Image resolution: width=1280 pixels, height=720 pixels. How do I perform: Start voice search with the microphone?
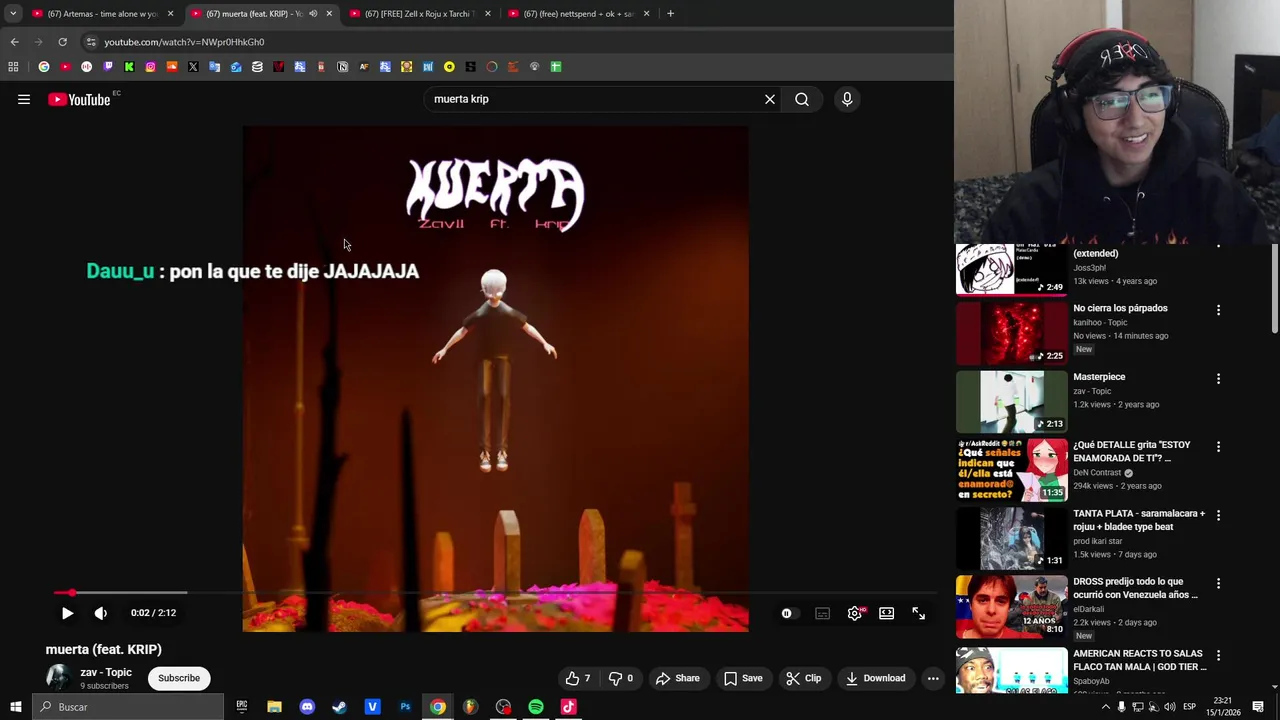tap(847, 99)
